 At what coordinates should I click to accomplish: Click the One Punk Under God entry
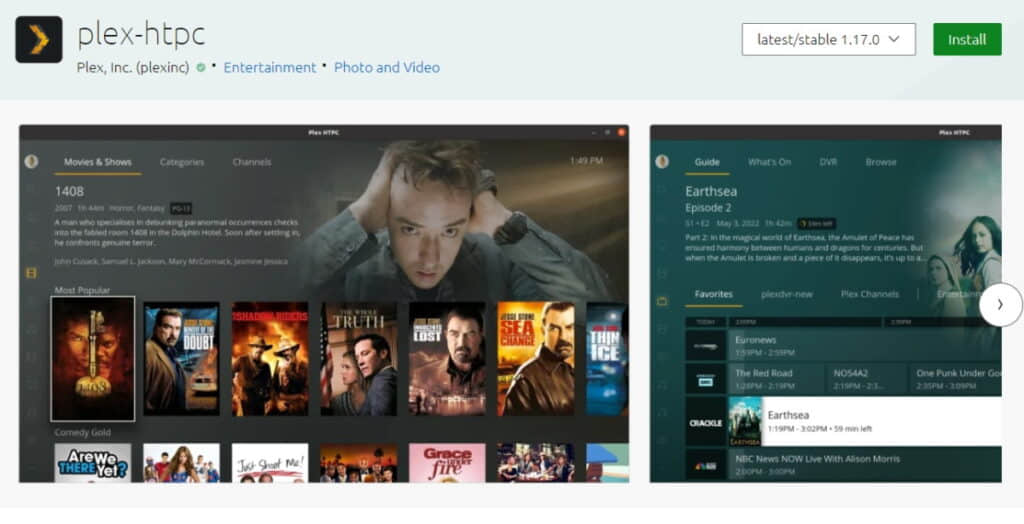pos(955,379)
